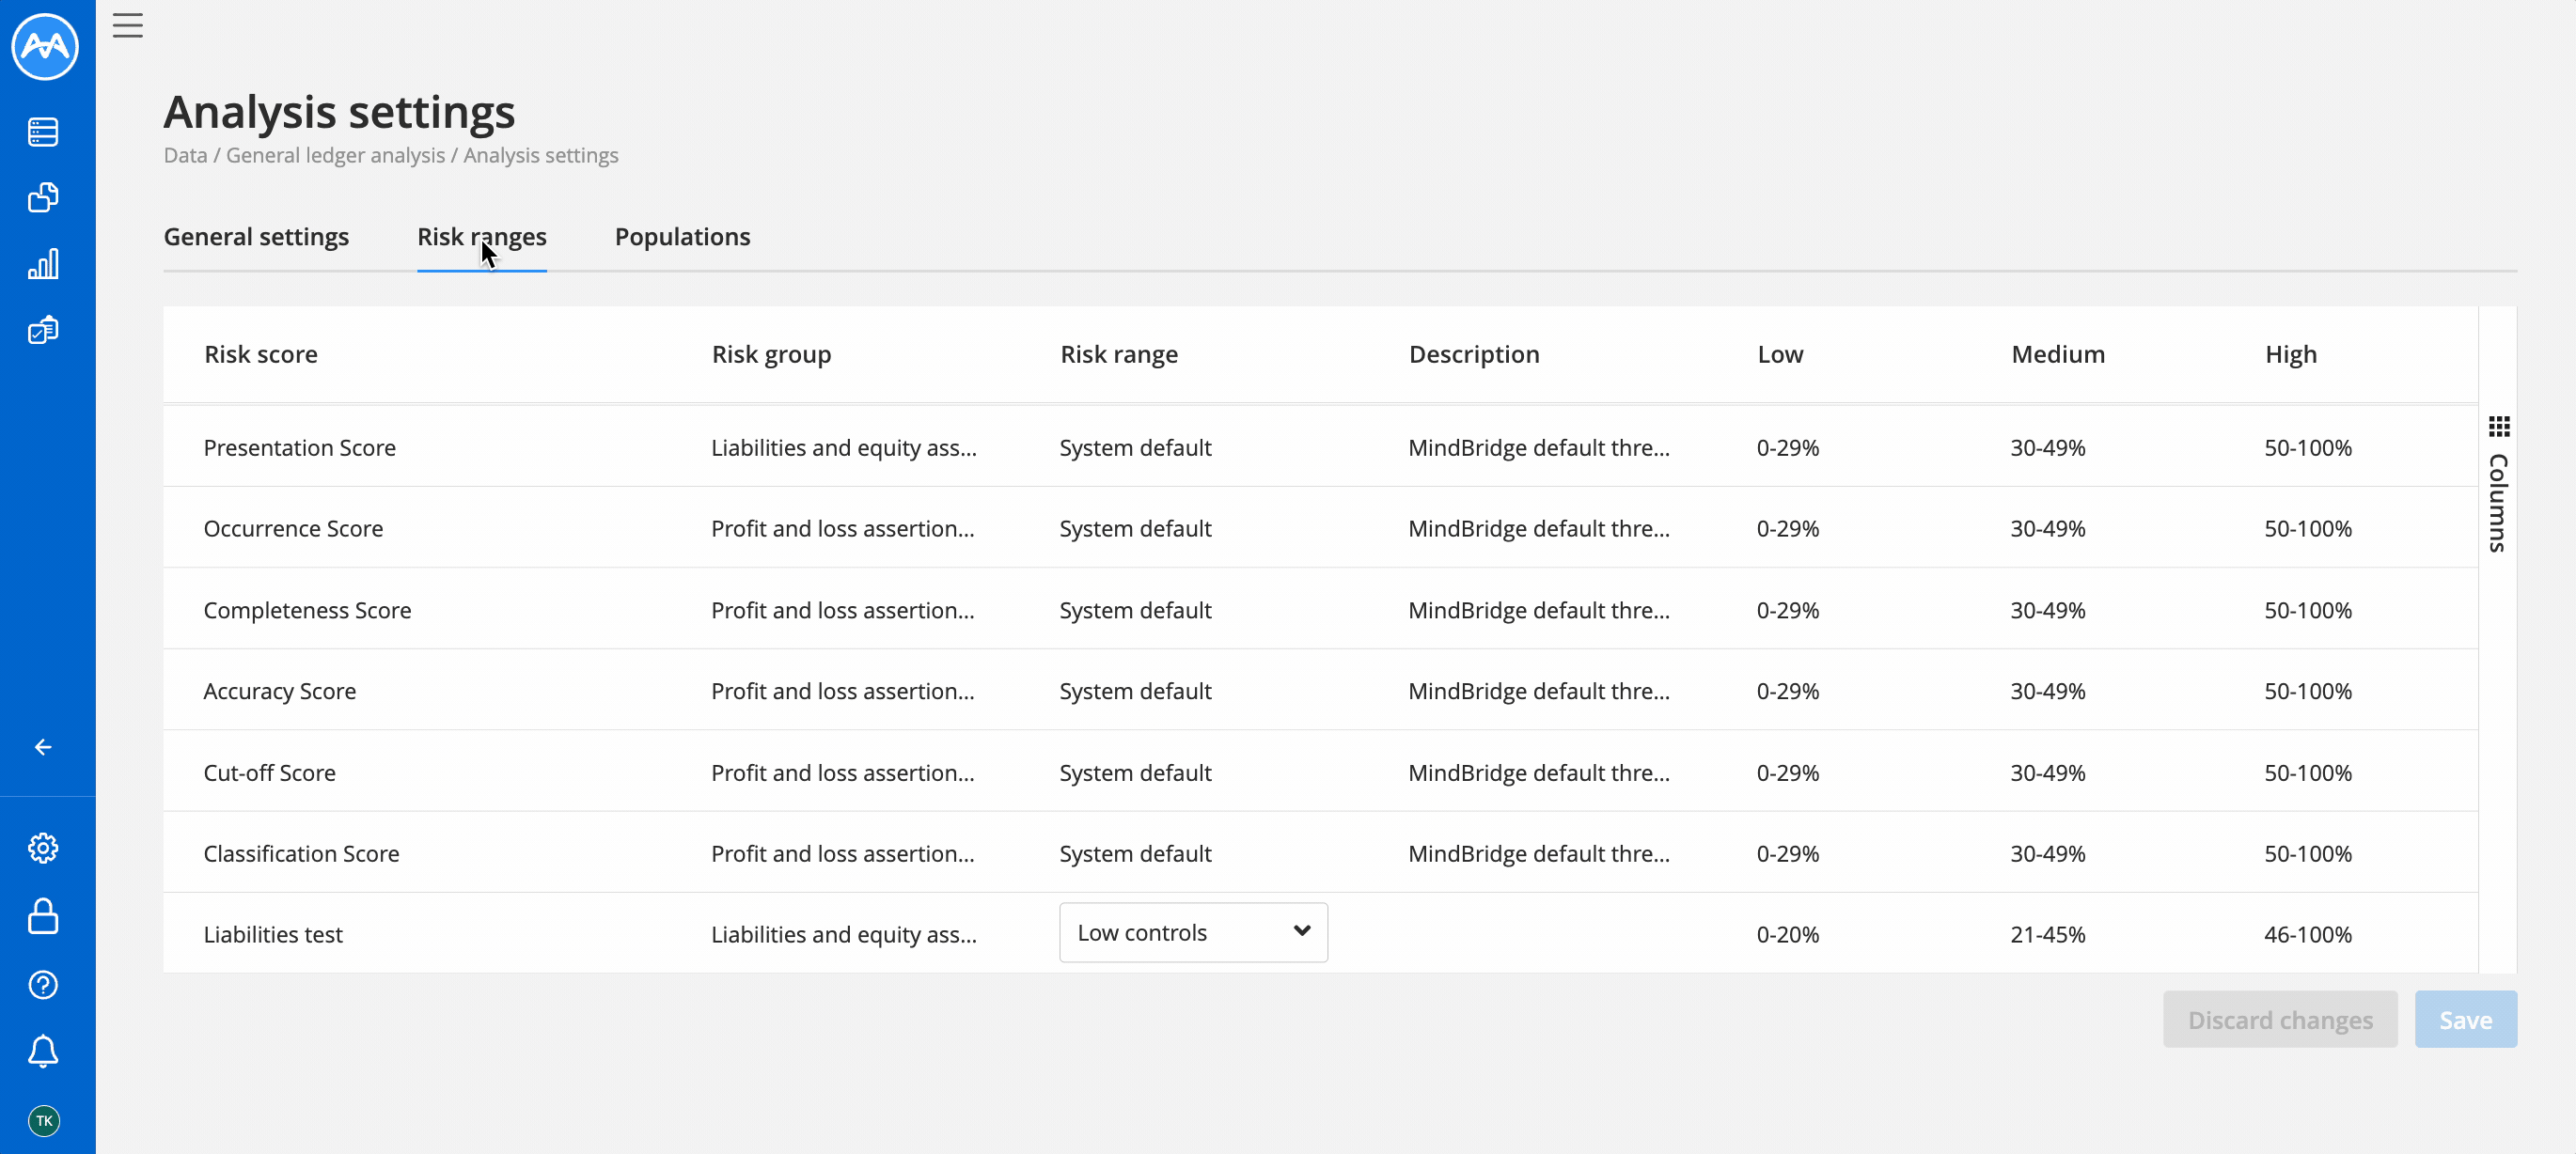This screenshot has width=2576, height=1154.
Task: Click the back arrow in sidebar
Action: pyautogui.click(x=43, y=747)
